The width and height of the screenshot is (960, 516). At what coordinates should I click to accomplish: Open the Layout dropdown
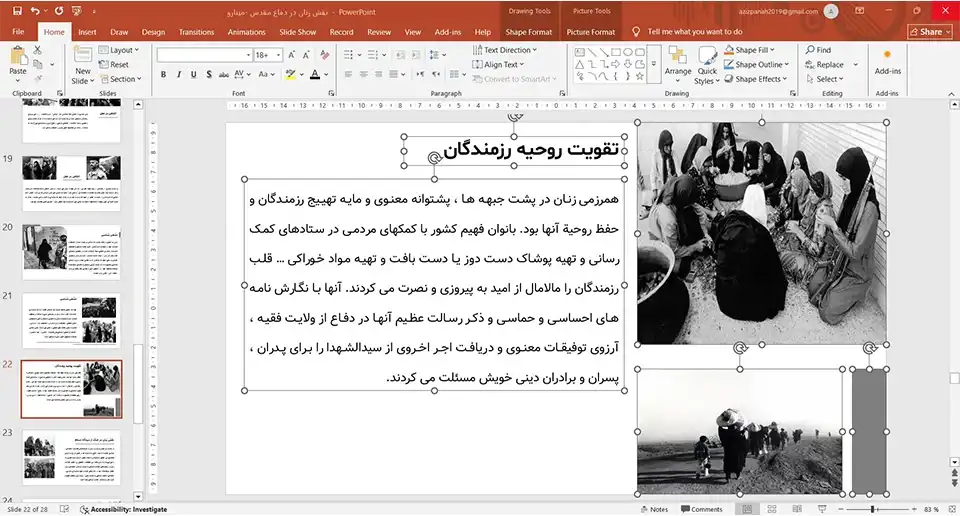(119, 50)
